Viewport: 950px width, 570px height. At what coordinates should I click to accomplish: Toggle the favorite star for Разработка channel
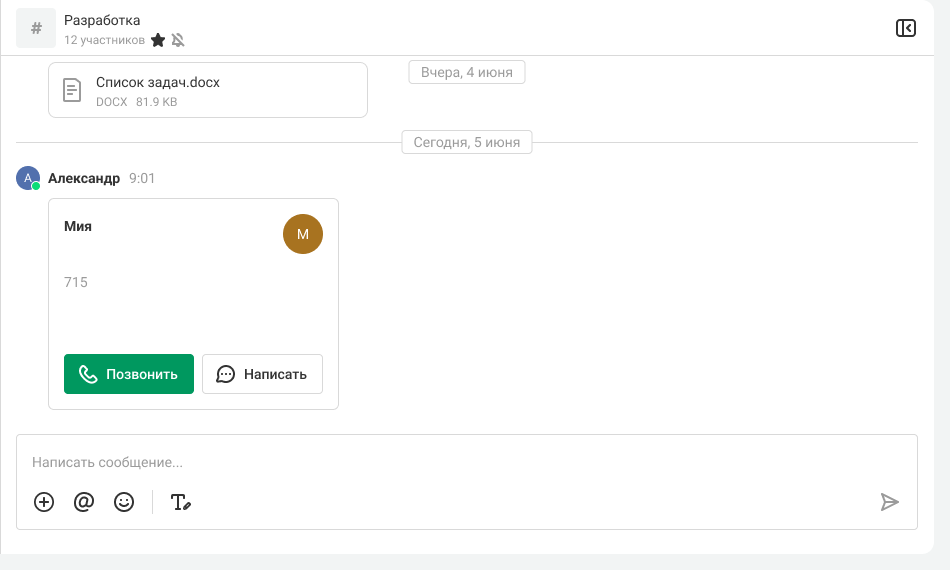coord(157,40)
